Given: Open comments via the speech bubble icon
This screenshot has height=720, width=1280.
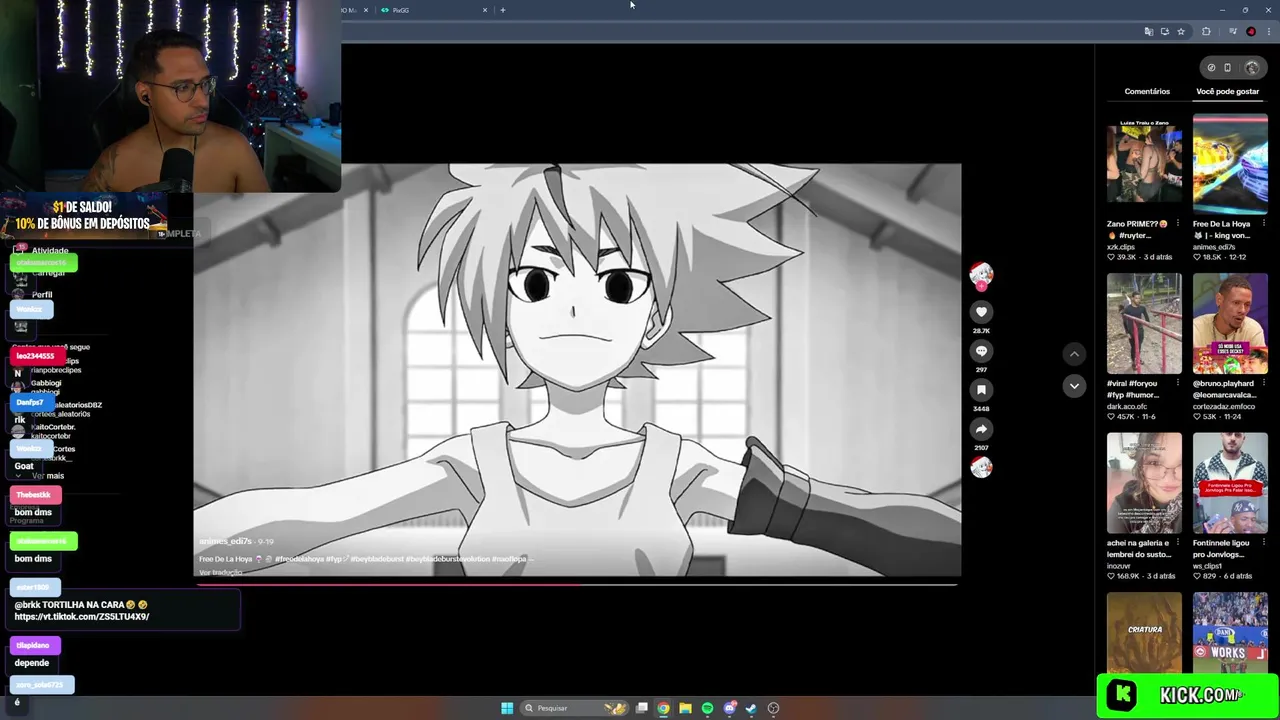Looking at the screenshot, I should (981, 351).
